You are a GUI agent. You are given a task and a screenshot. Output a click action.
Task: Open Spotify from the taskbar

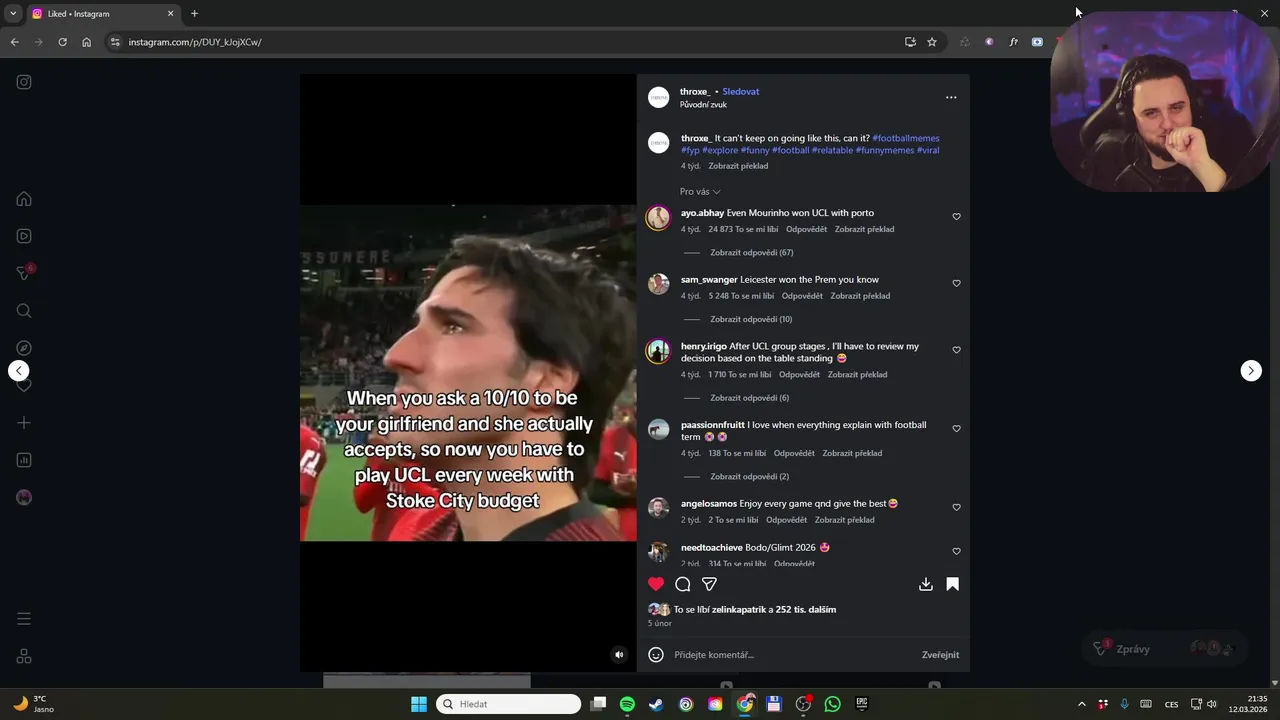(x=627, y=704)
